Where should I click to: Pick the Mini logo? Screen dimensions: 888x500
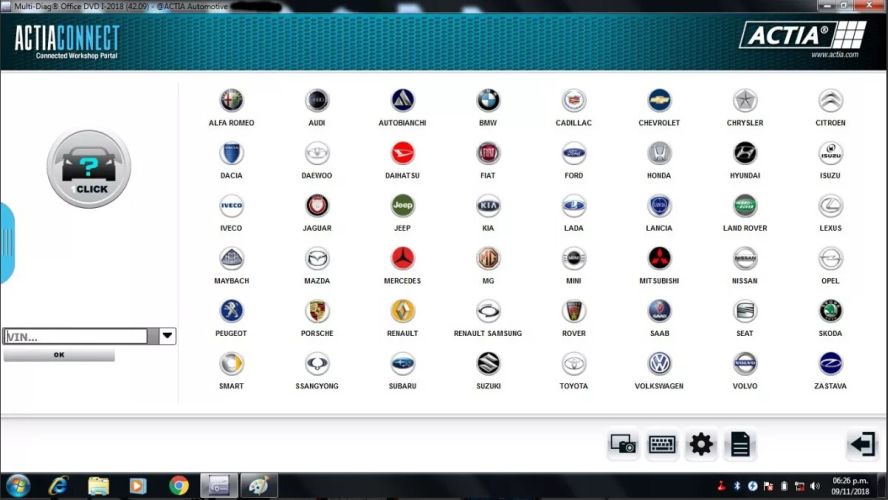(574, 259)
